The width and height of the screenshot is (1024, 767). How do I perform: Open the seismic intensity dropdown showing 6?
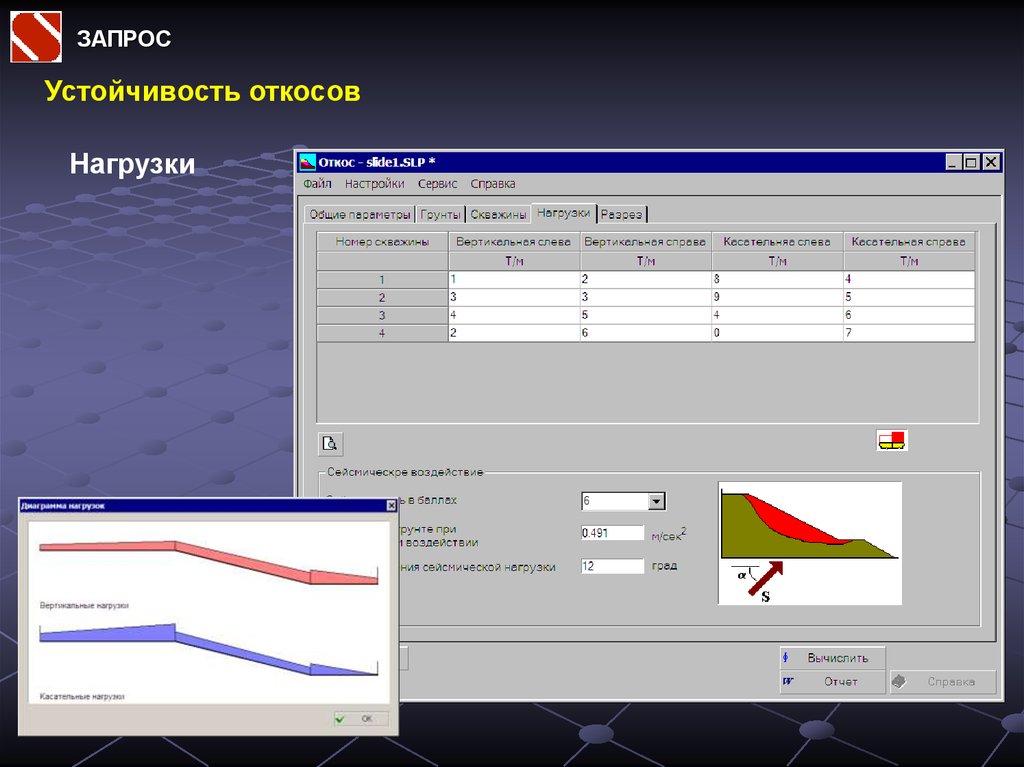[x=656, y=501]
